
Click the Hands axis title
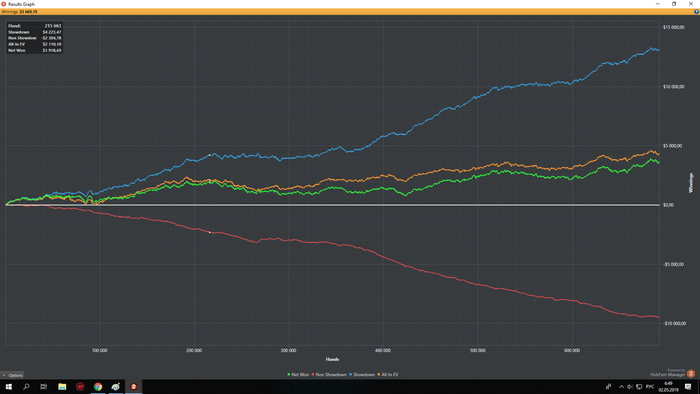tap(332, 359)
